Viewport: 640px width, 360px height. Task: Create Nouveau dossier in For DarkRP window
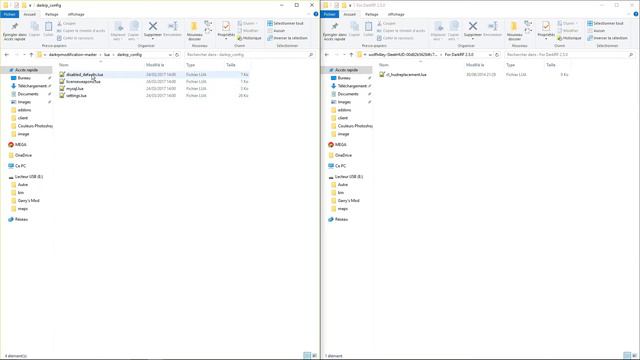point(514,31)
